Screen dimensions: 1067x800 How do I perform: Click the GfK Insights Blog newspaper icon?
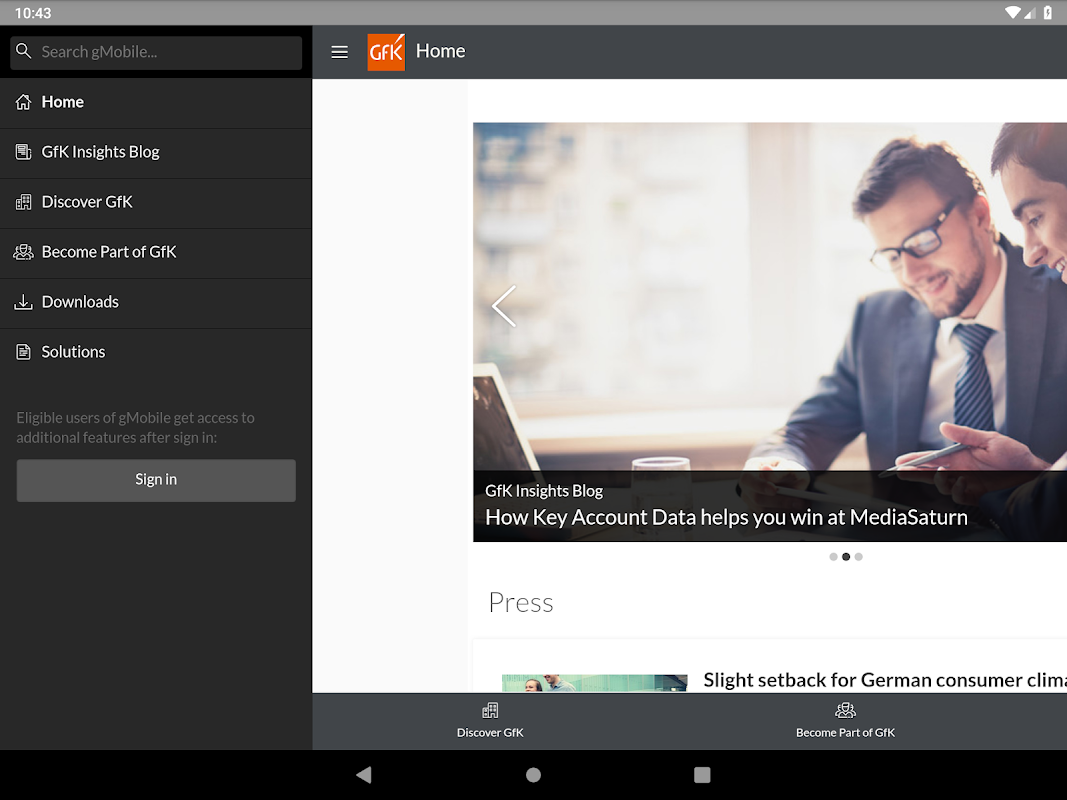23,152
